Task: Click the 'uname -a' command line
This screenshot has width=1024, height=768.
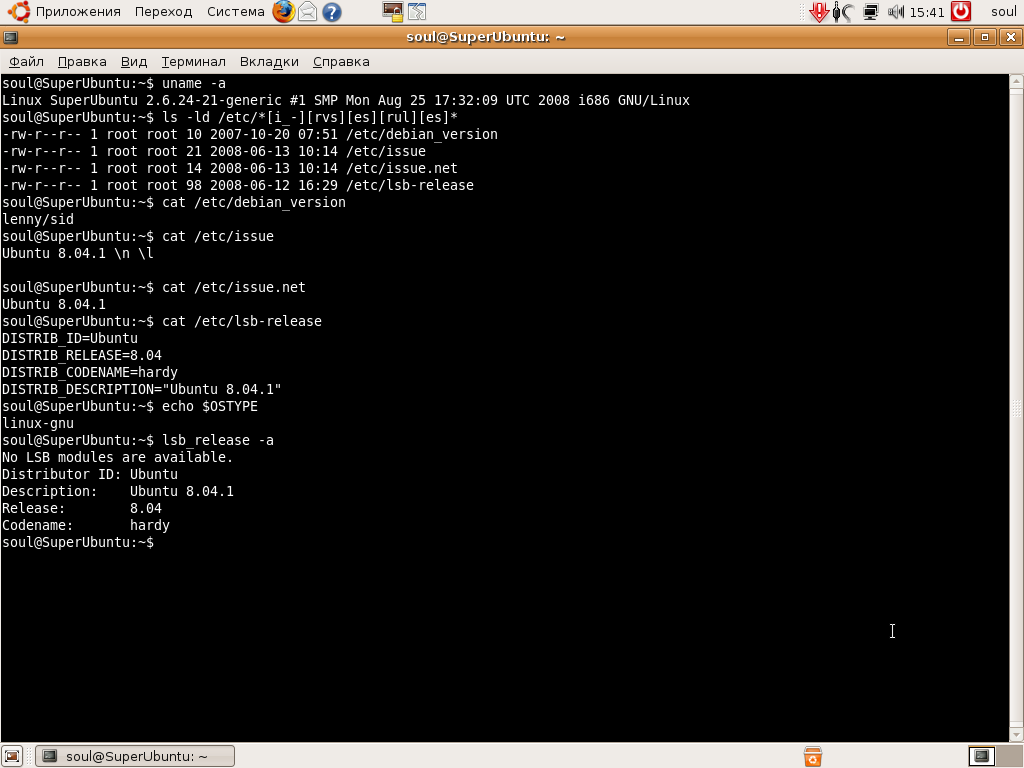Action: (114, 83)
